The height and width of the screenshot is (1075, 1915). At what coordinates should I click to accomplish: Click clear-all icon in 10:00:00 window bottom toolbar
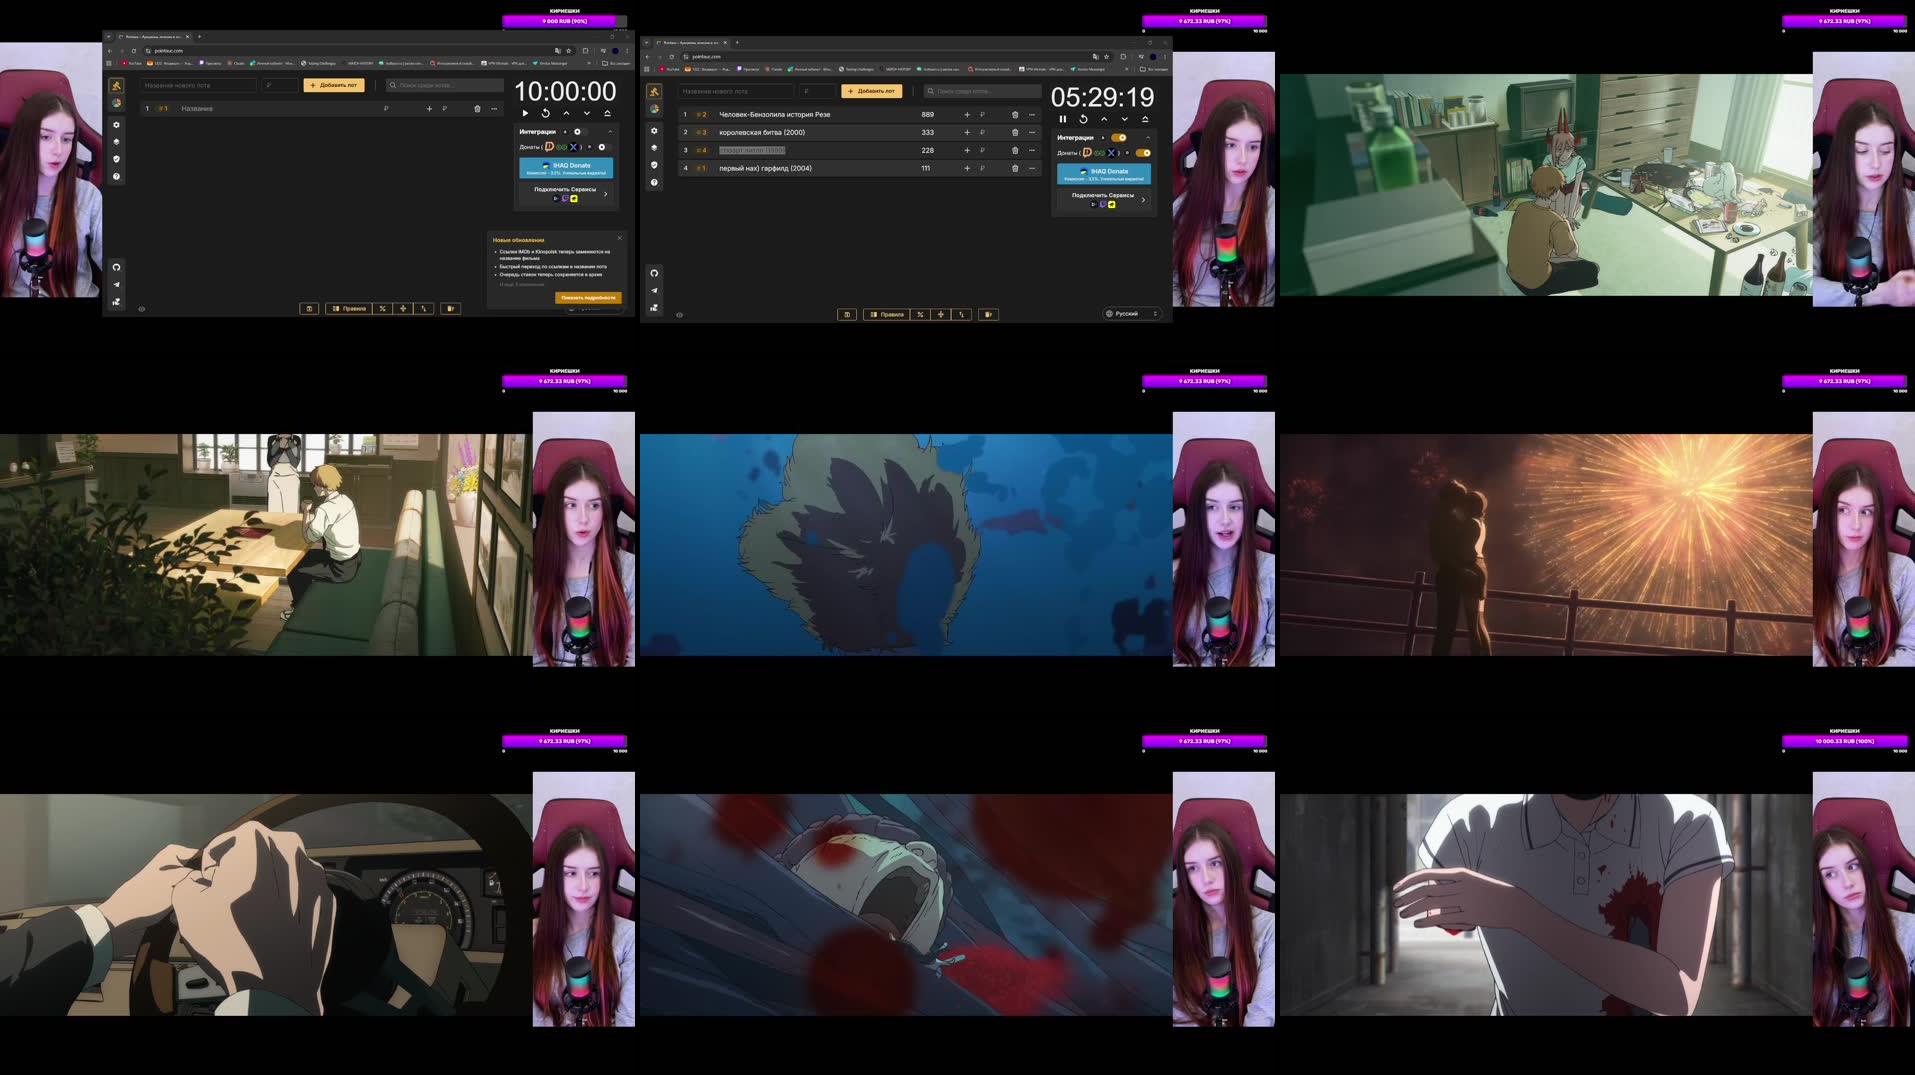click(451, 309)
